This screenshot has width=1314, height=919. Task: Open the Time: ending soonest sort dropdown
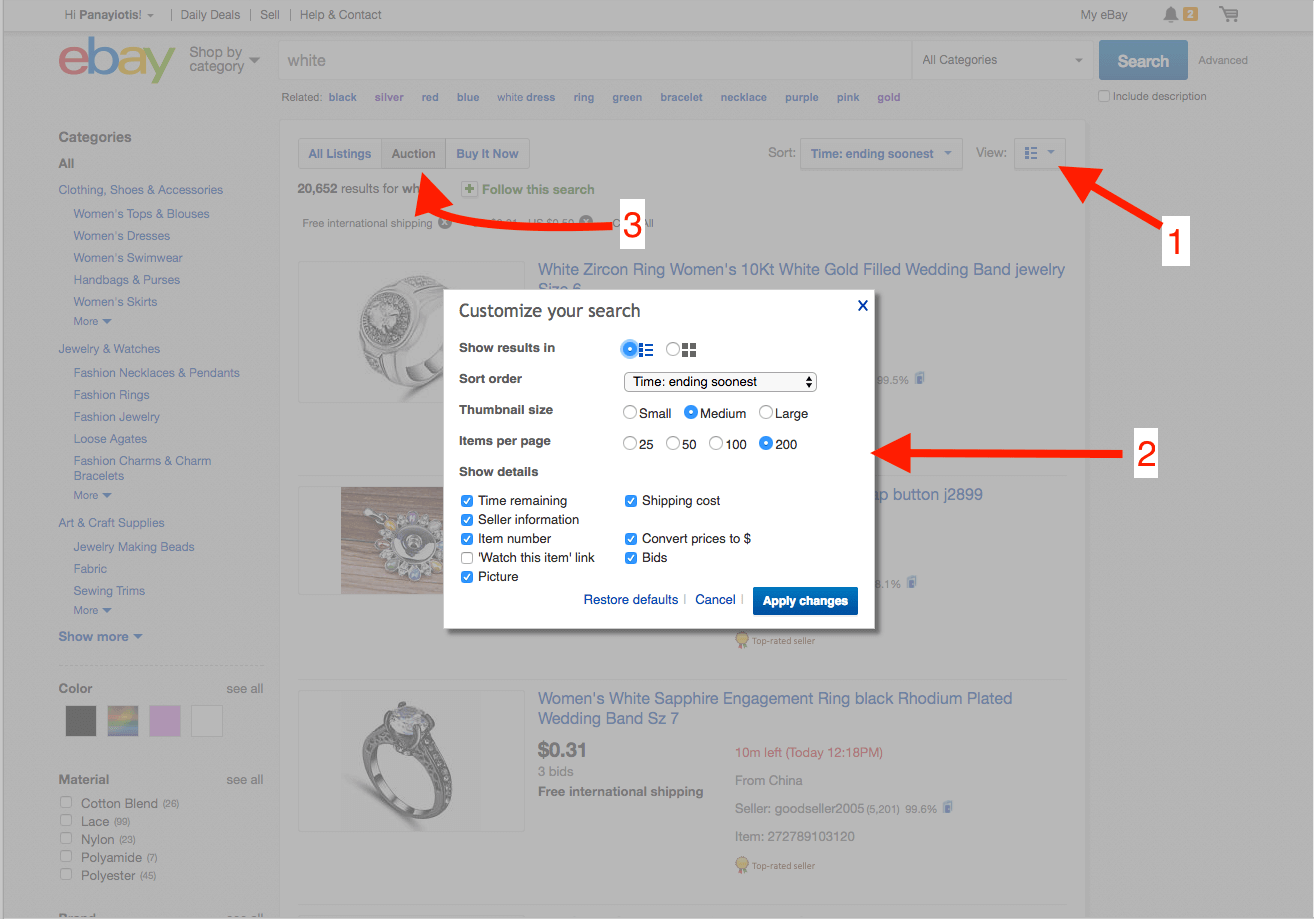tap(881, 153)
